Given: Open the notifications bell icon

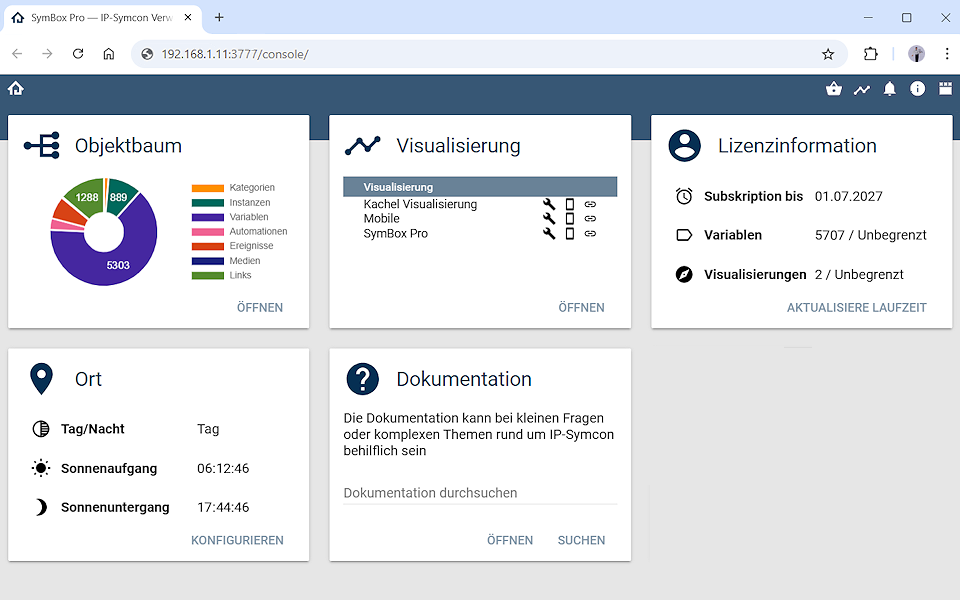Looking at the screenshot, I should click(x=889, y=89).
